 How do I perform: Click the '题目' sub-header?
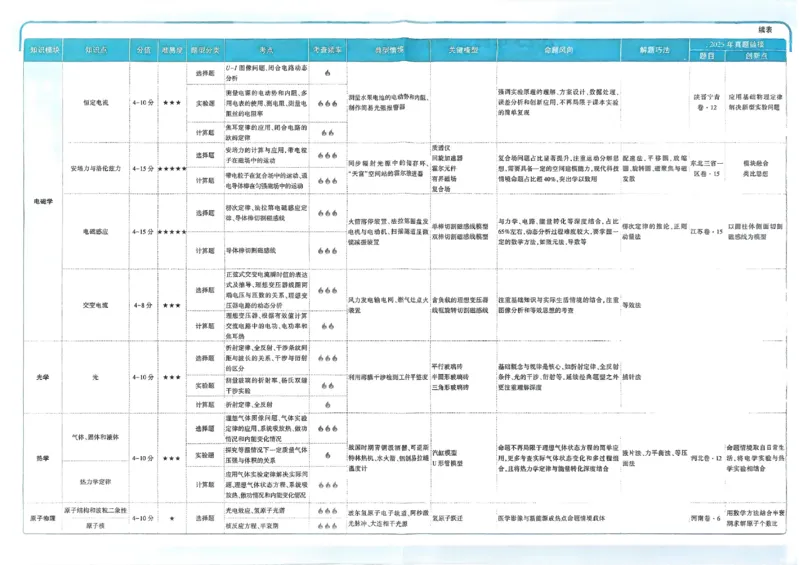(x=707, y=56)
